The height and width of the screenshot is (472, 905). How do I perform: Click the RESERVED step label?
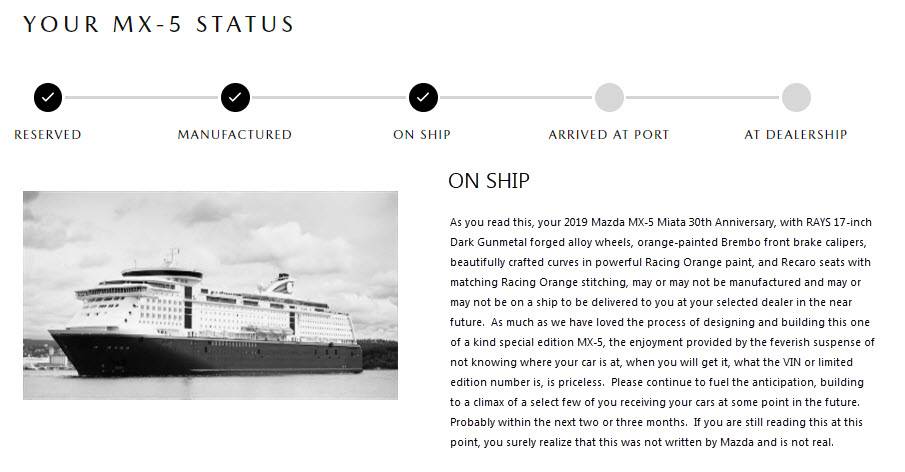click(48, 135)
